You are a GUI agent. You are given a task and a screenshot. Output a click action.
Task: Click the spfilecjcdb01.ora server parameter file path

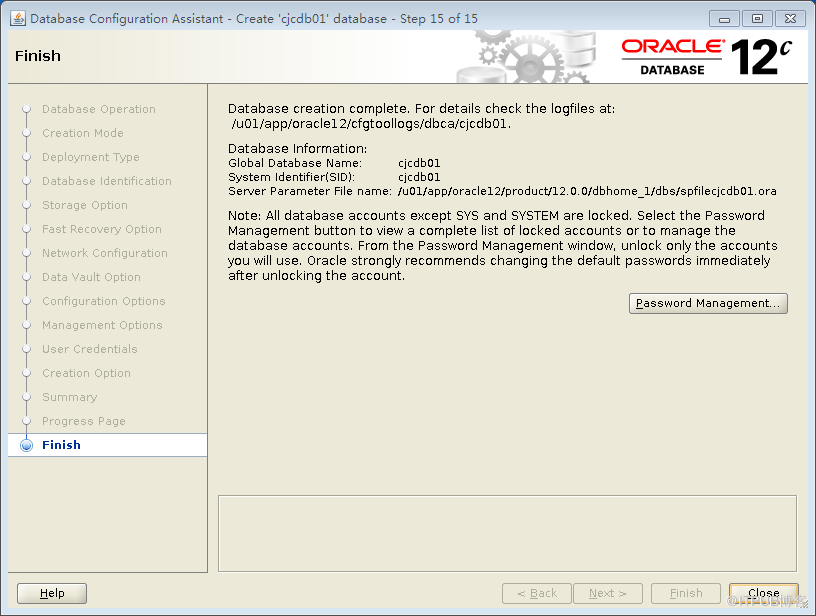coord(587,191)
